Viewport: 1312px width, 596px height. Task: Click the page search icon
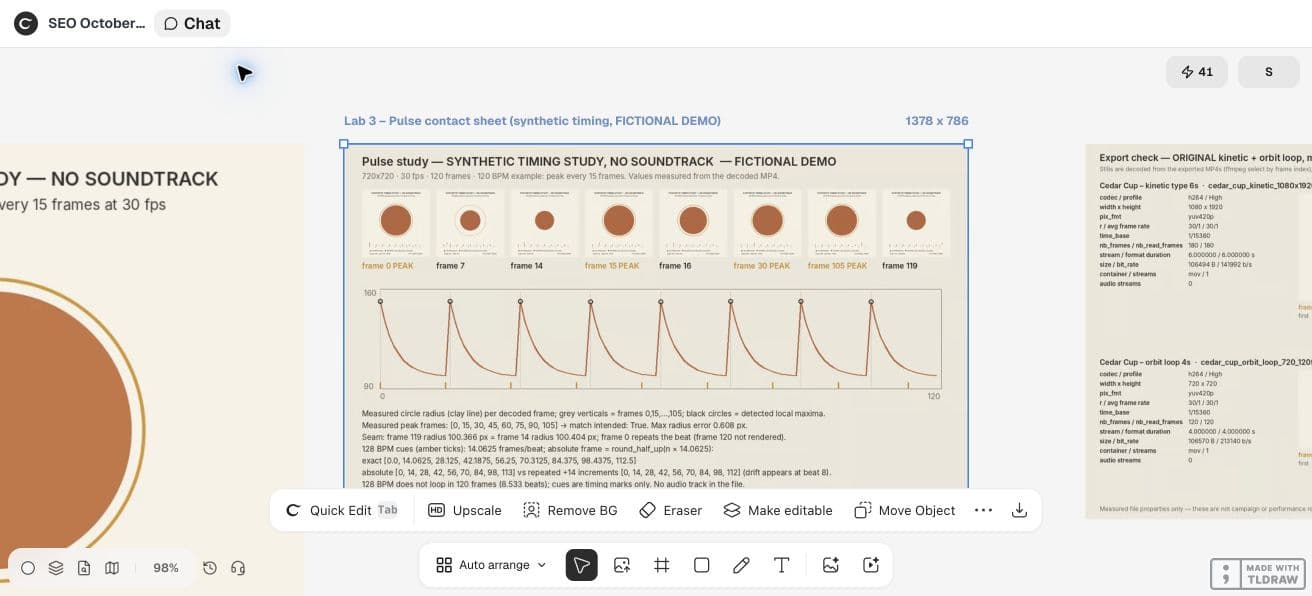[84, 568]
